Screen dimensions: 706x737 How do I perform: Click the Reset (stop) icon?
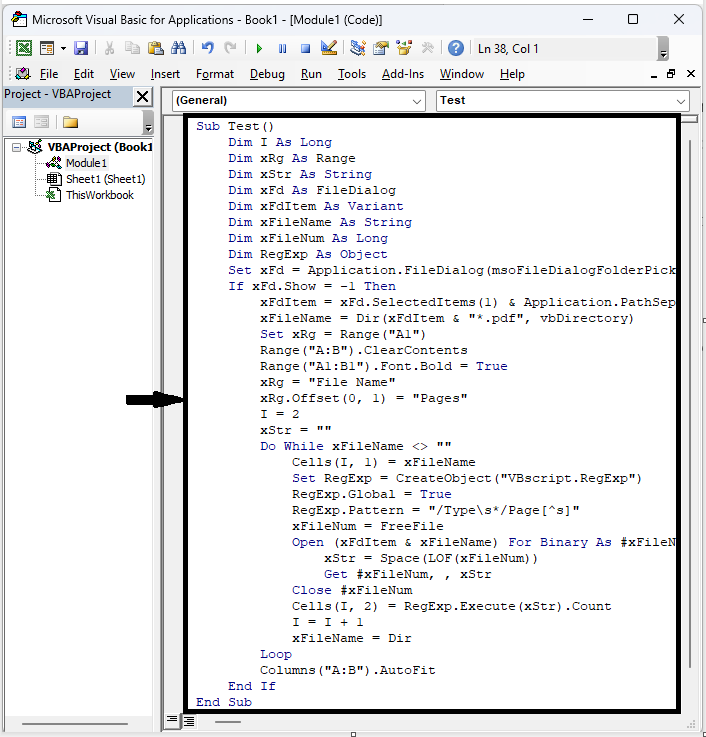pyautogui.click(x=304, y=48)
